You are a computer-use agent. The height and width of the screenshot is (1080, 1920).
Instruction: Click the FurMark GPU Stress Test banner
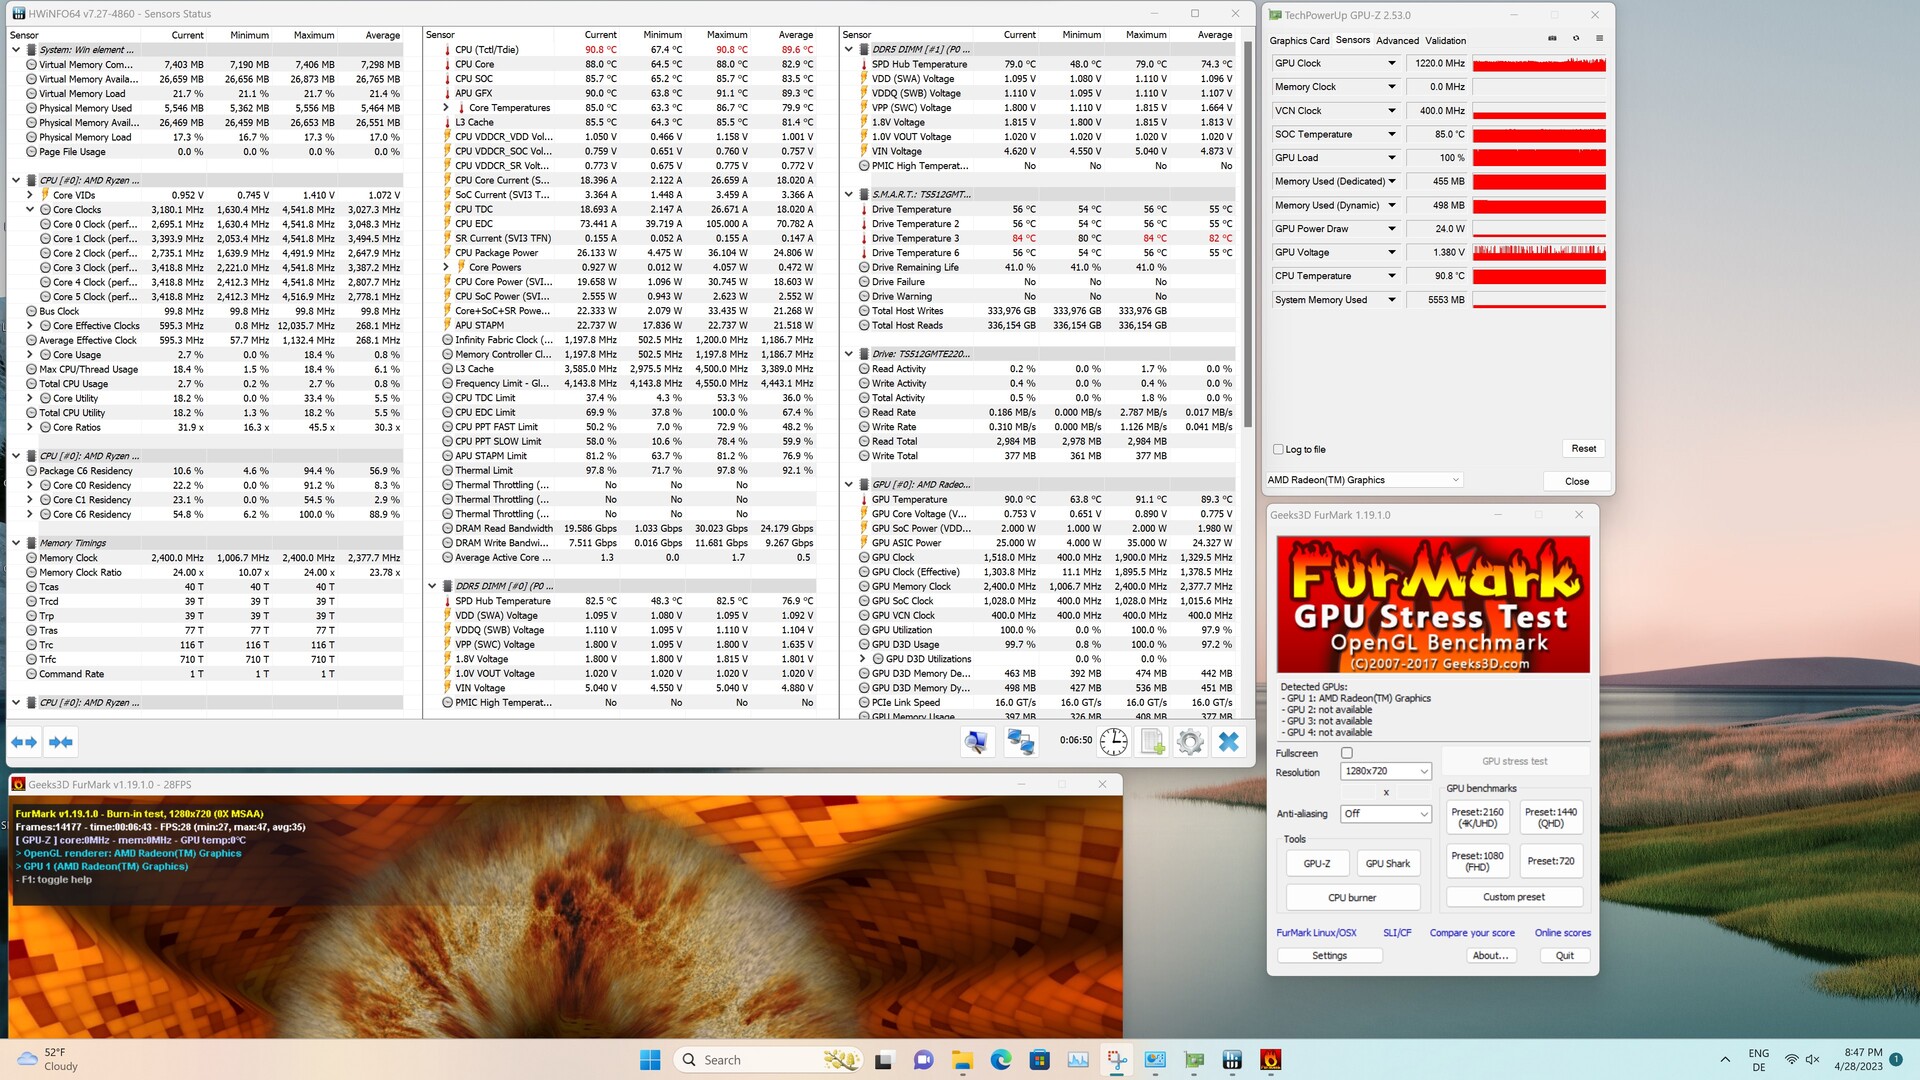(1433, 604)
